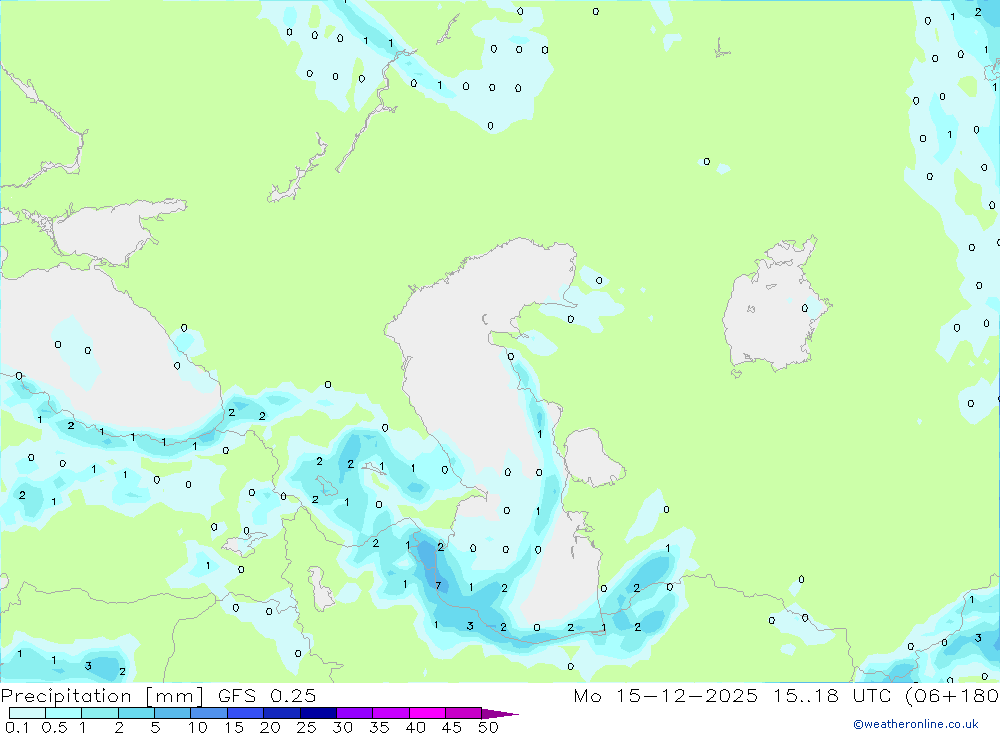Click the legend label "20"

270,727
